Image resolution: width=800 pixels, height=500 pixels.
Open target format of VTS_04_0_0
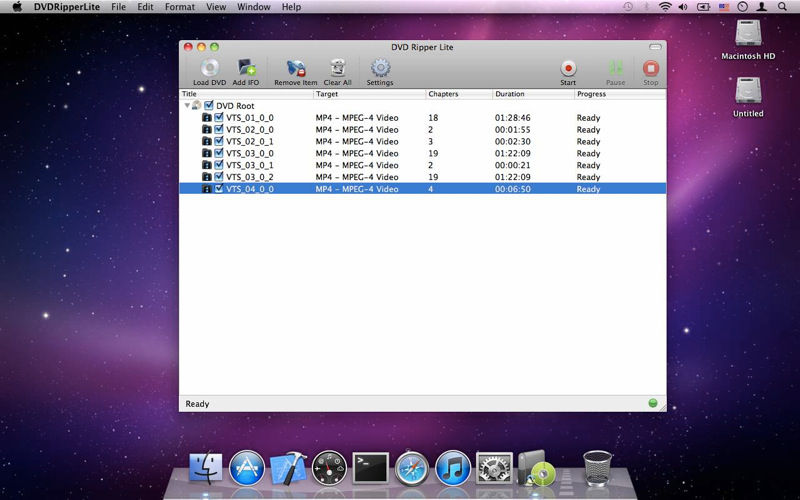click(x=357, y=189)
